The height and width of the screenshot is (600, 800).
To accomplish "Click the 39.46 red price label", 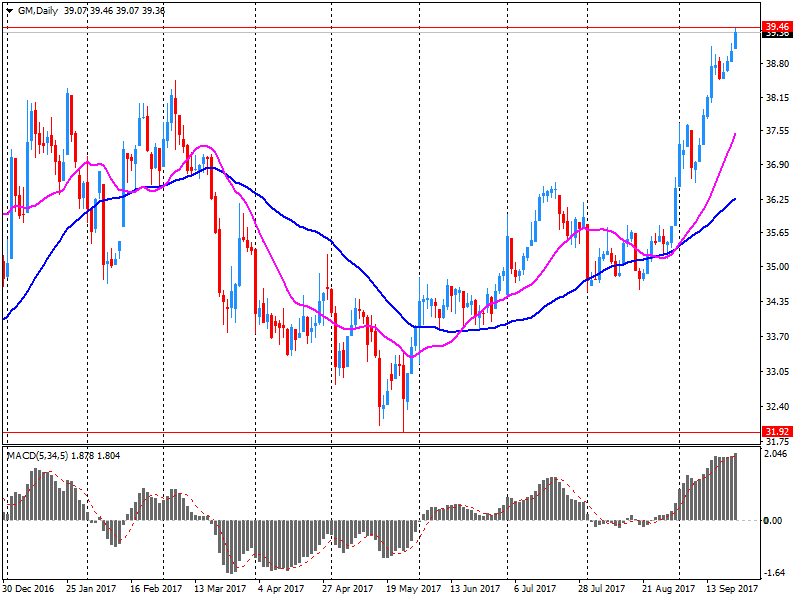I will click(x=778, y=27).
